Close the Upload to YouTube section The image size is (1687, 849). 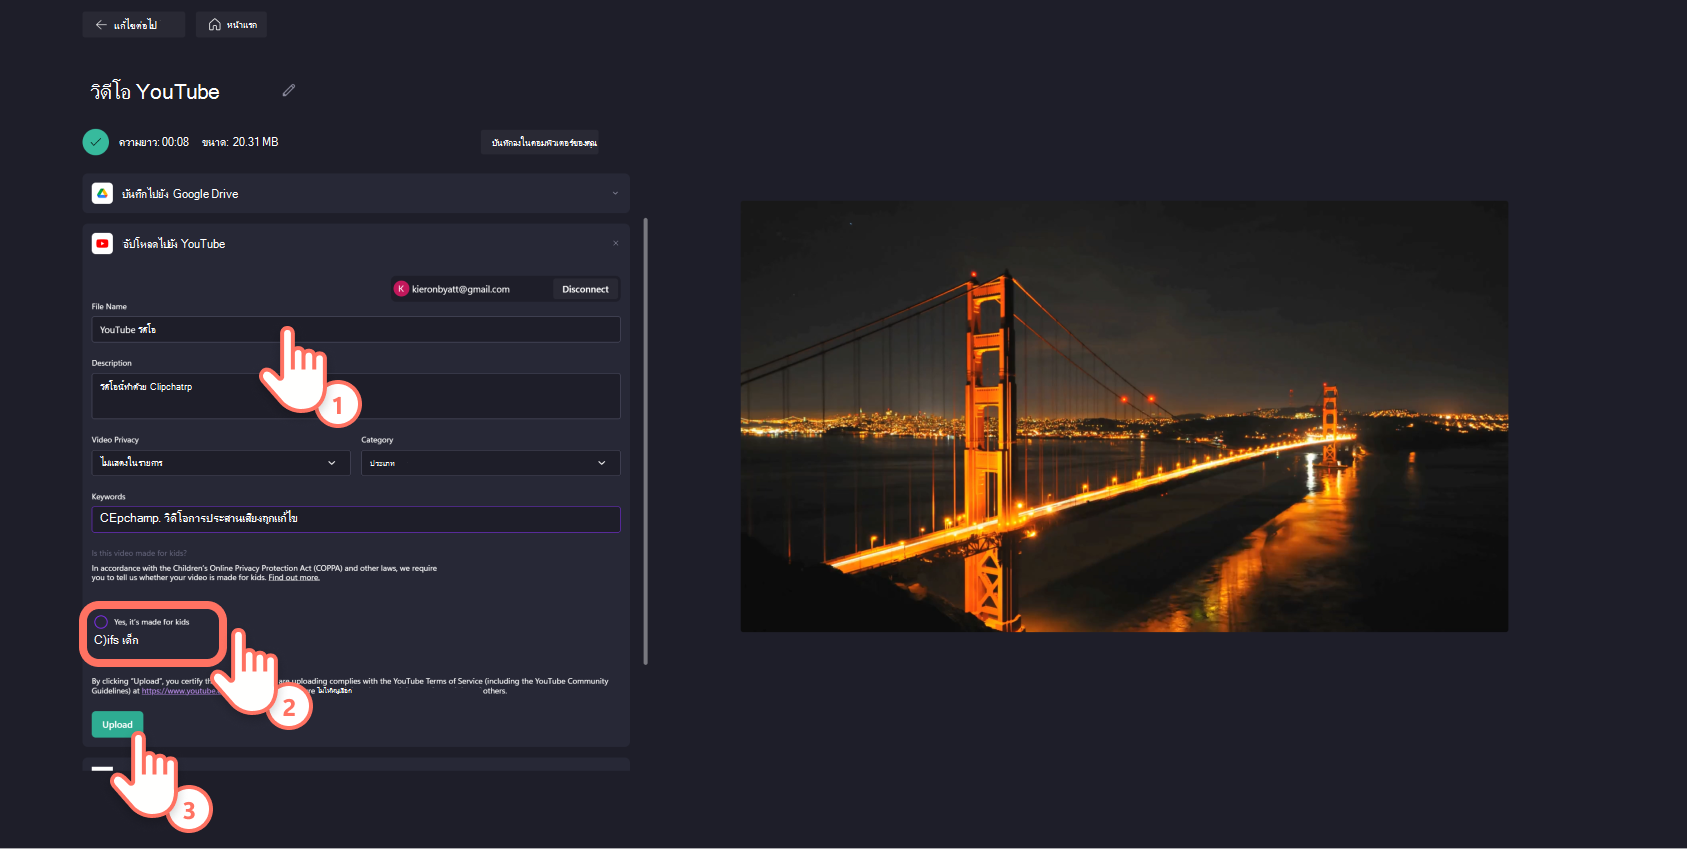click(x=615, y=243)
